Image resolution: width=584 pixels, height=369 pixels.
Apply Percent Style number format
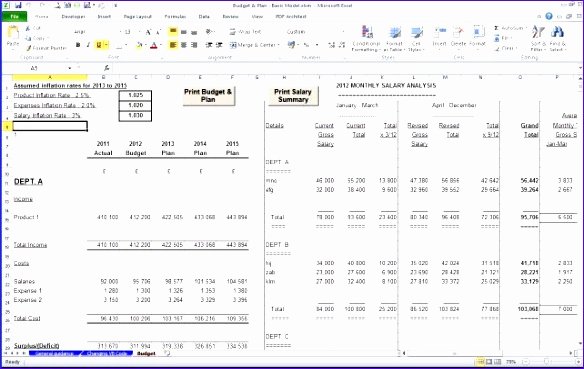coord(306,45)
